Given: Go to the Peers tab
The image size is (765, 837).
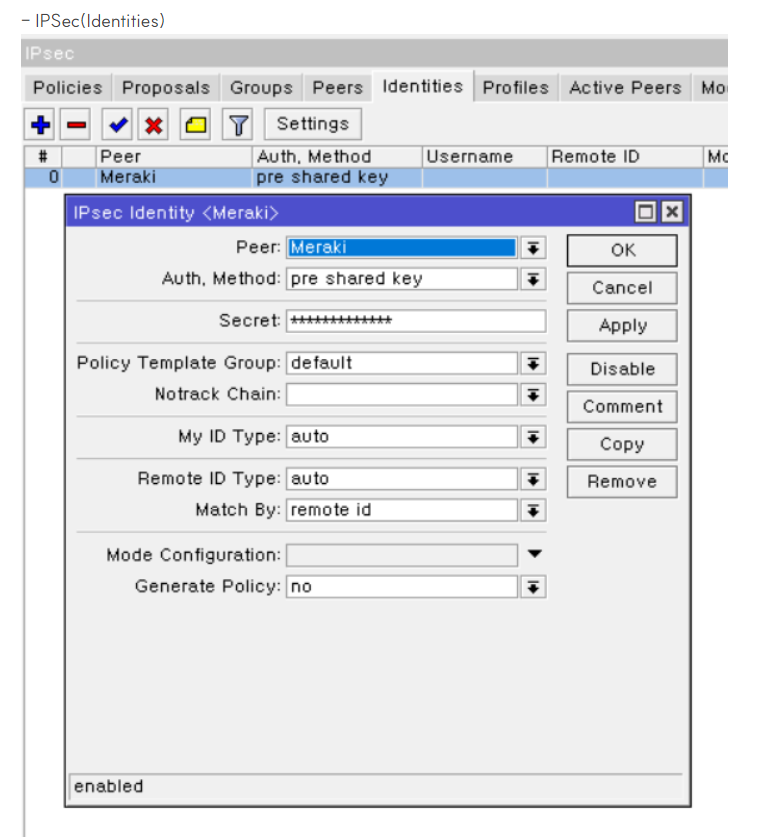Looking at the screenshot, I should [337, 88].
